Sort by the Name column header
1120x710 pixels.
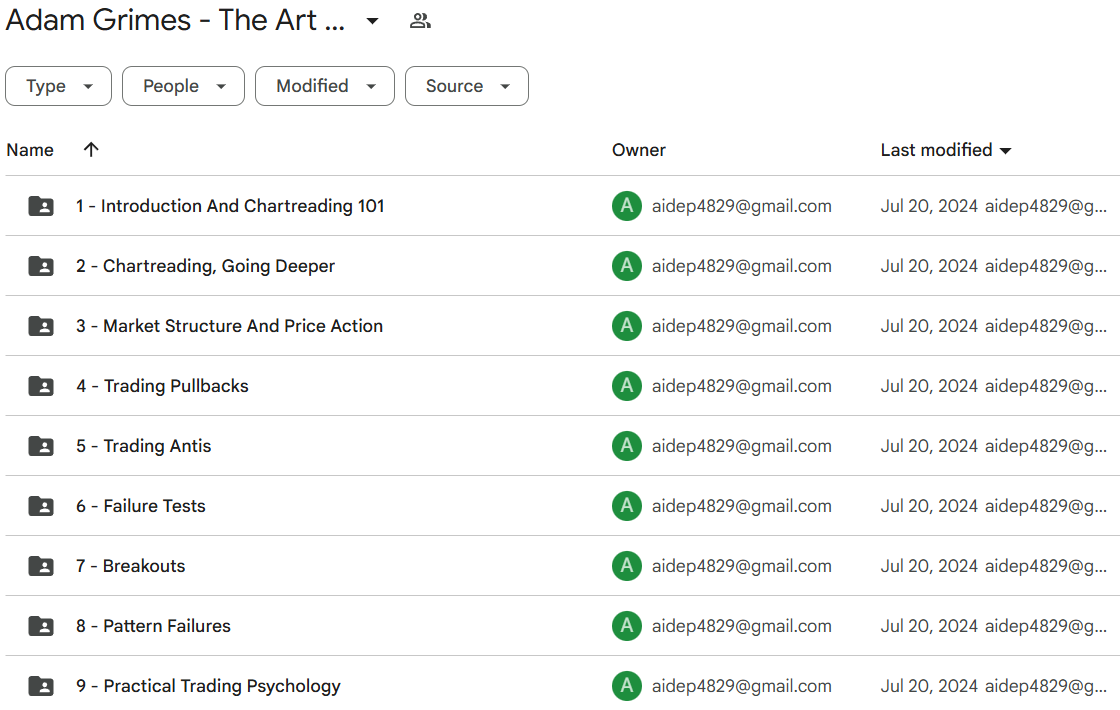point(30,150)
